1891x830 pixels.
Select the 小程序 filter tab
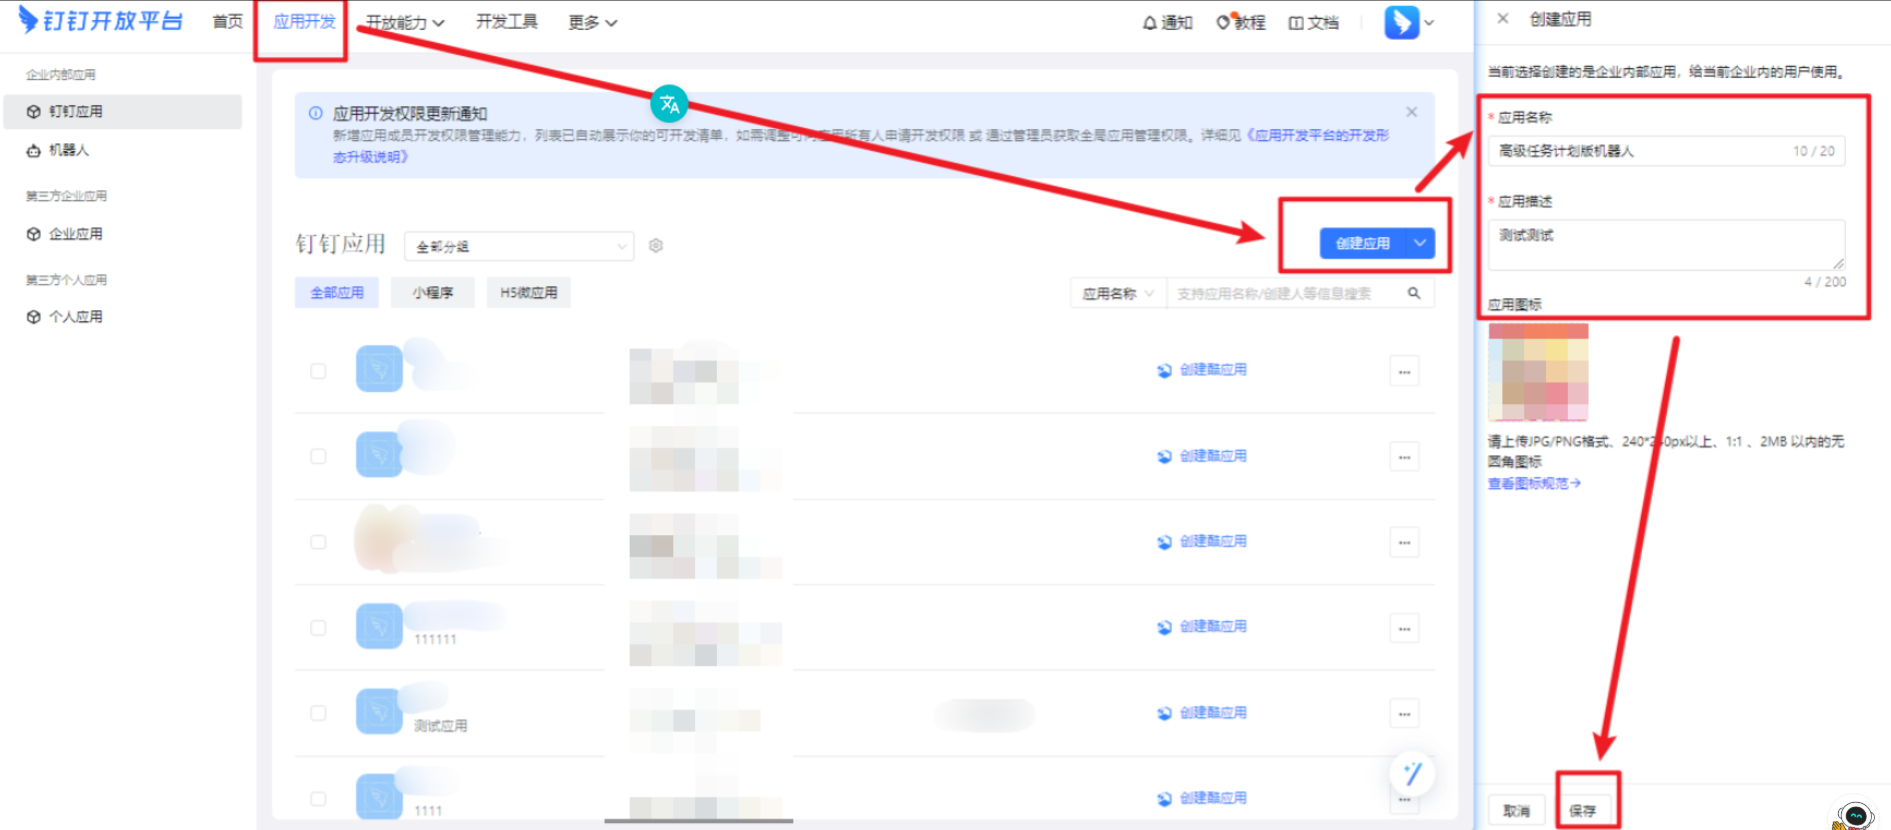433,293
